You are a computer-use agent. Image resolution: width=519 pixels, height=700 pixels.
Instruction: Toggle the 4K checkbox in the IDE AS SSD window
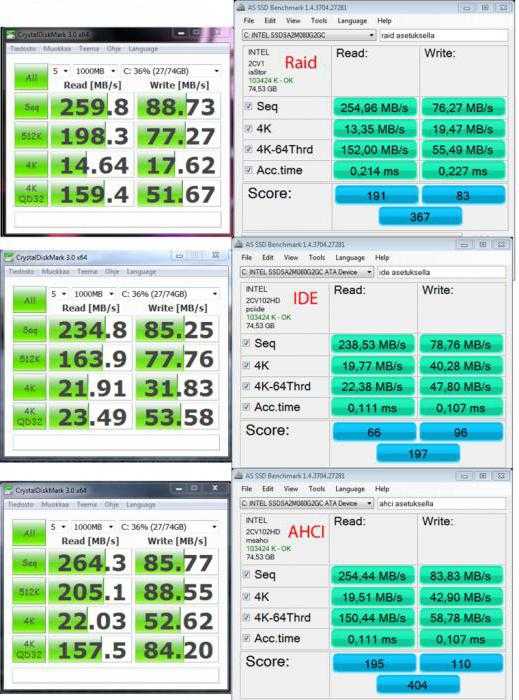[x=246, y=365]
